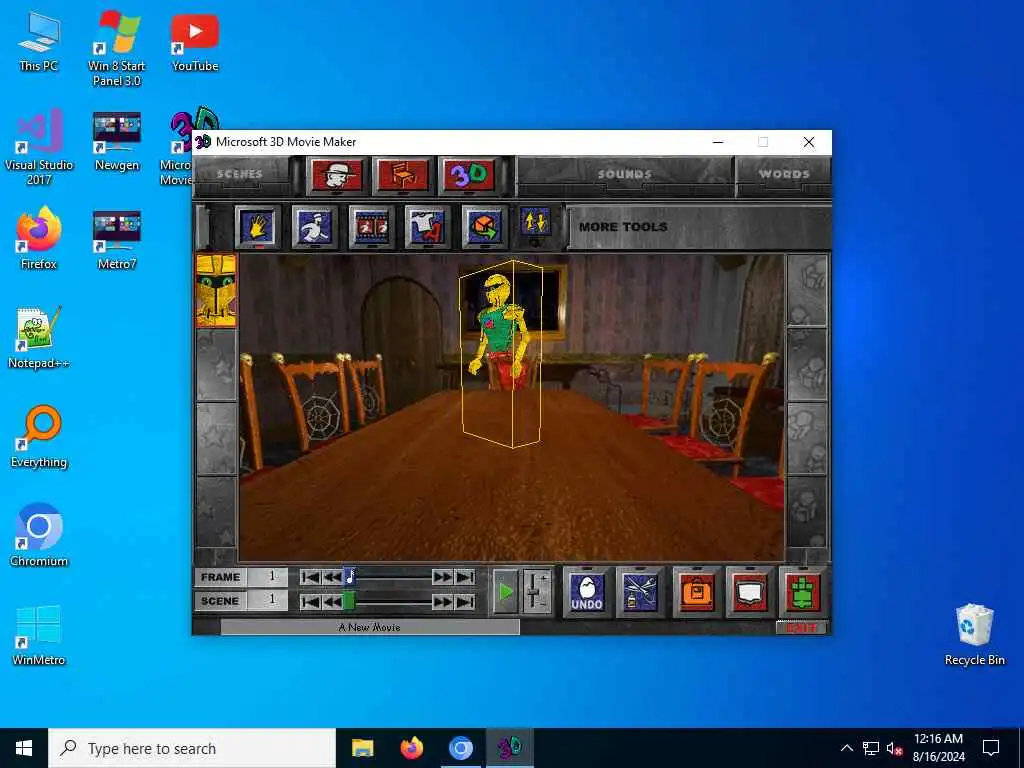Open the orange Portfolio bag icon
This screenshot has width=1024, height=768.
[x=697, y=592]
